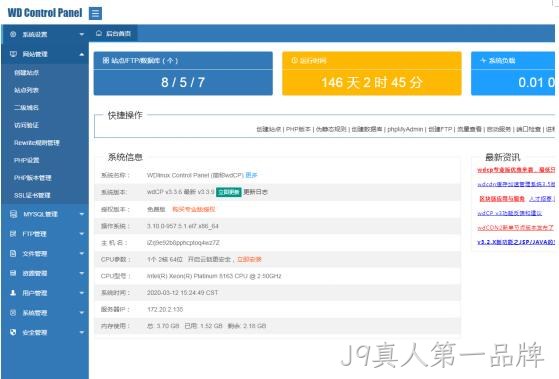The width and height of the screenshot is (559, 379).
Task: Click PHP版本 in the 快捷操作 bar
Action: pos(298,129)
